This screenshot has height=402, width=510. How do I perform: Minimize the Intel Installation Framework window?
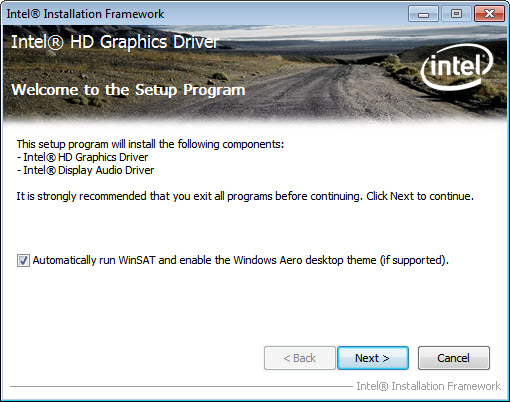pyautogui.click(x=423, y=14)
